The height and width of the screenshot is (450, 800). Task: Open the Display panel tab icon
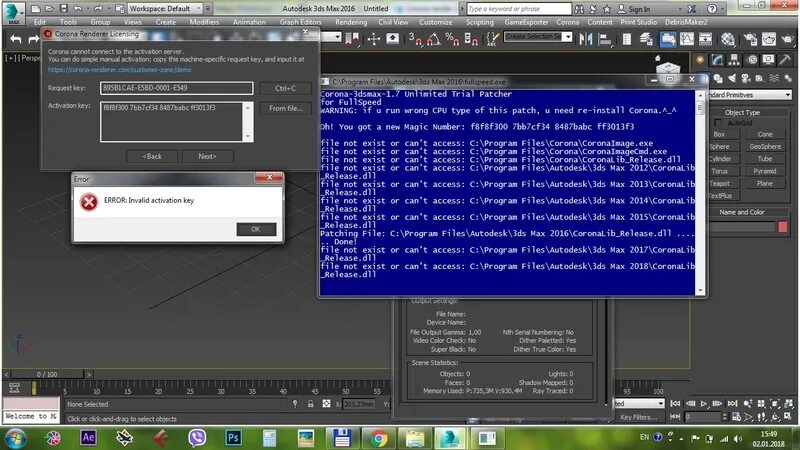(768, 60)
